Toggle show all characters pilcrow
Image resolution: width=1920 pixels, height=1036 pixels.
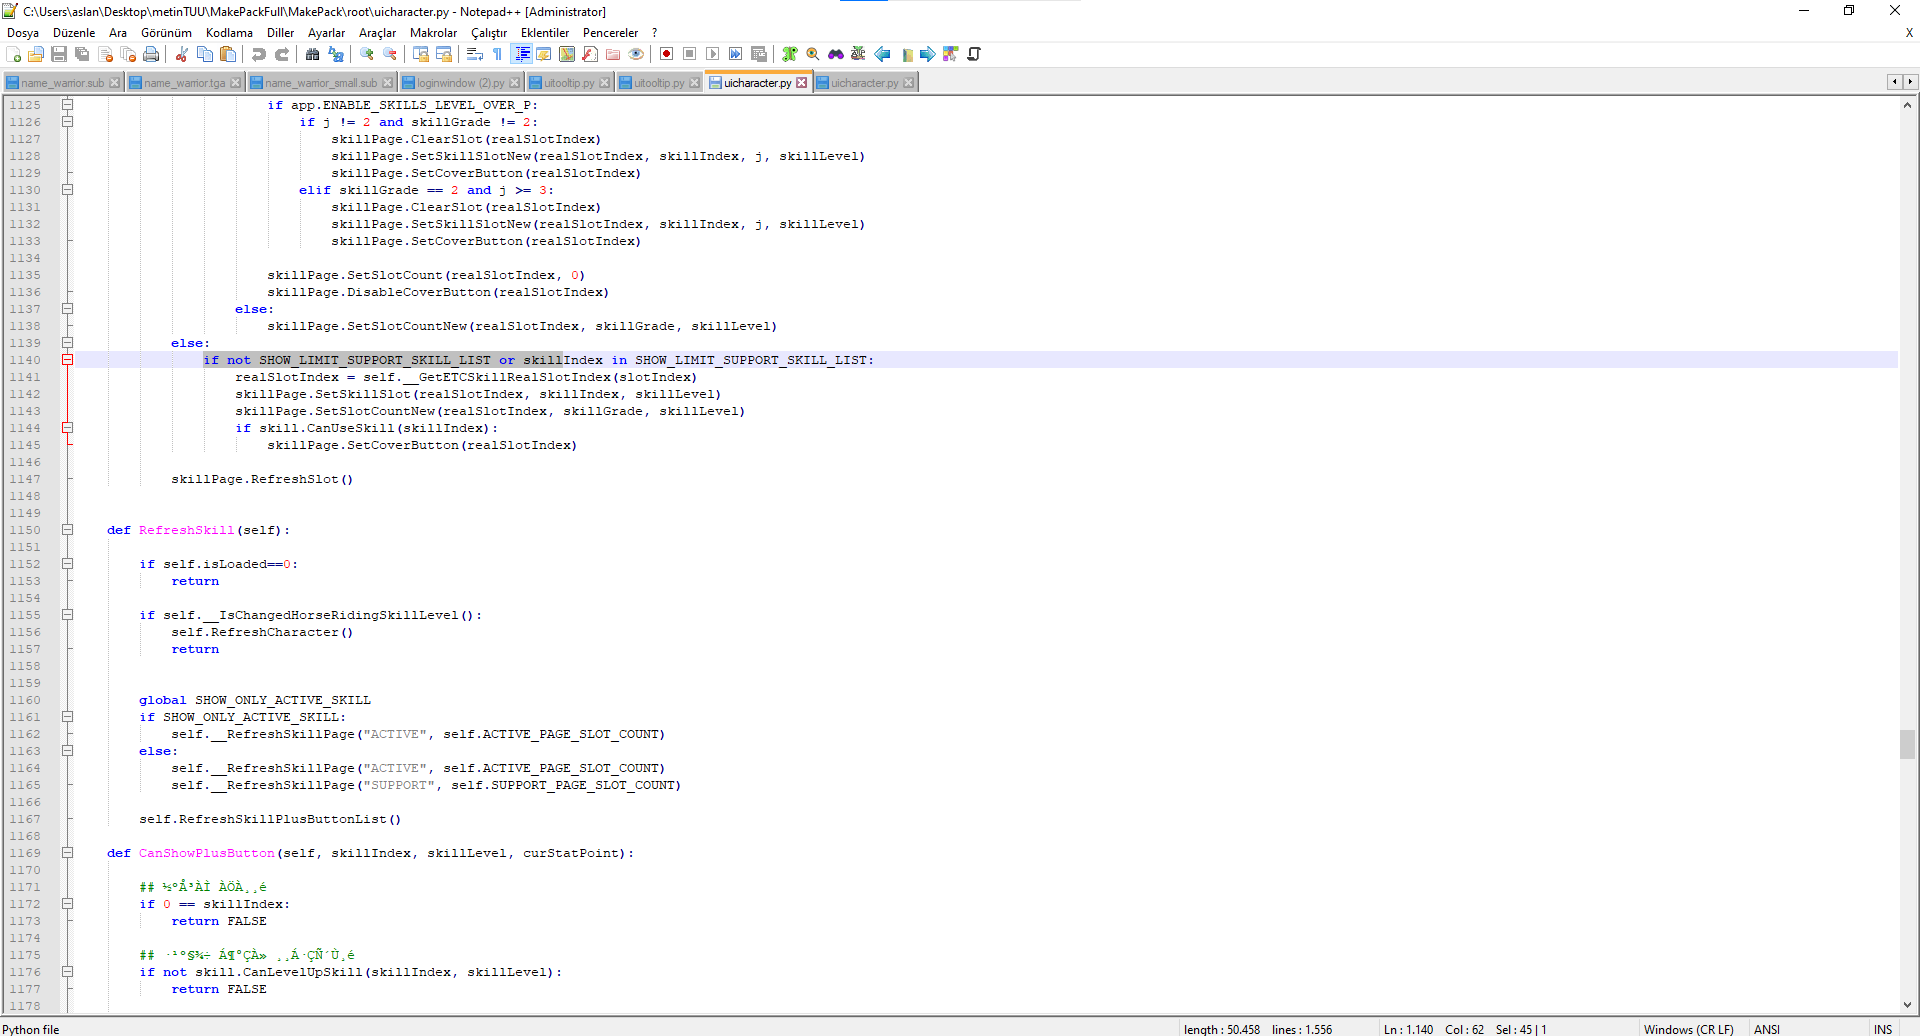point(498,54)
